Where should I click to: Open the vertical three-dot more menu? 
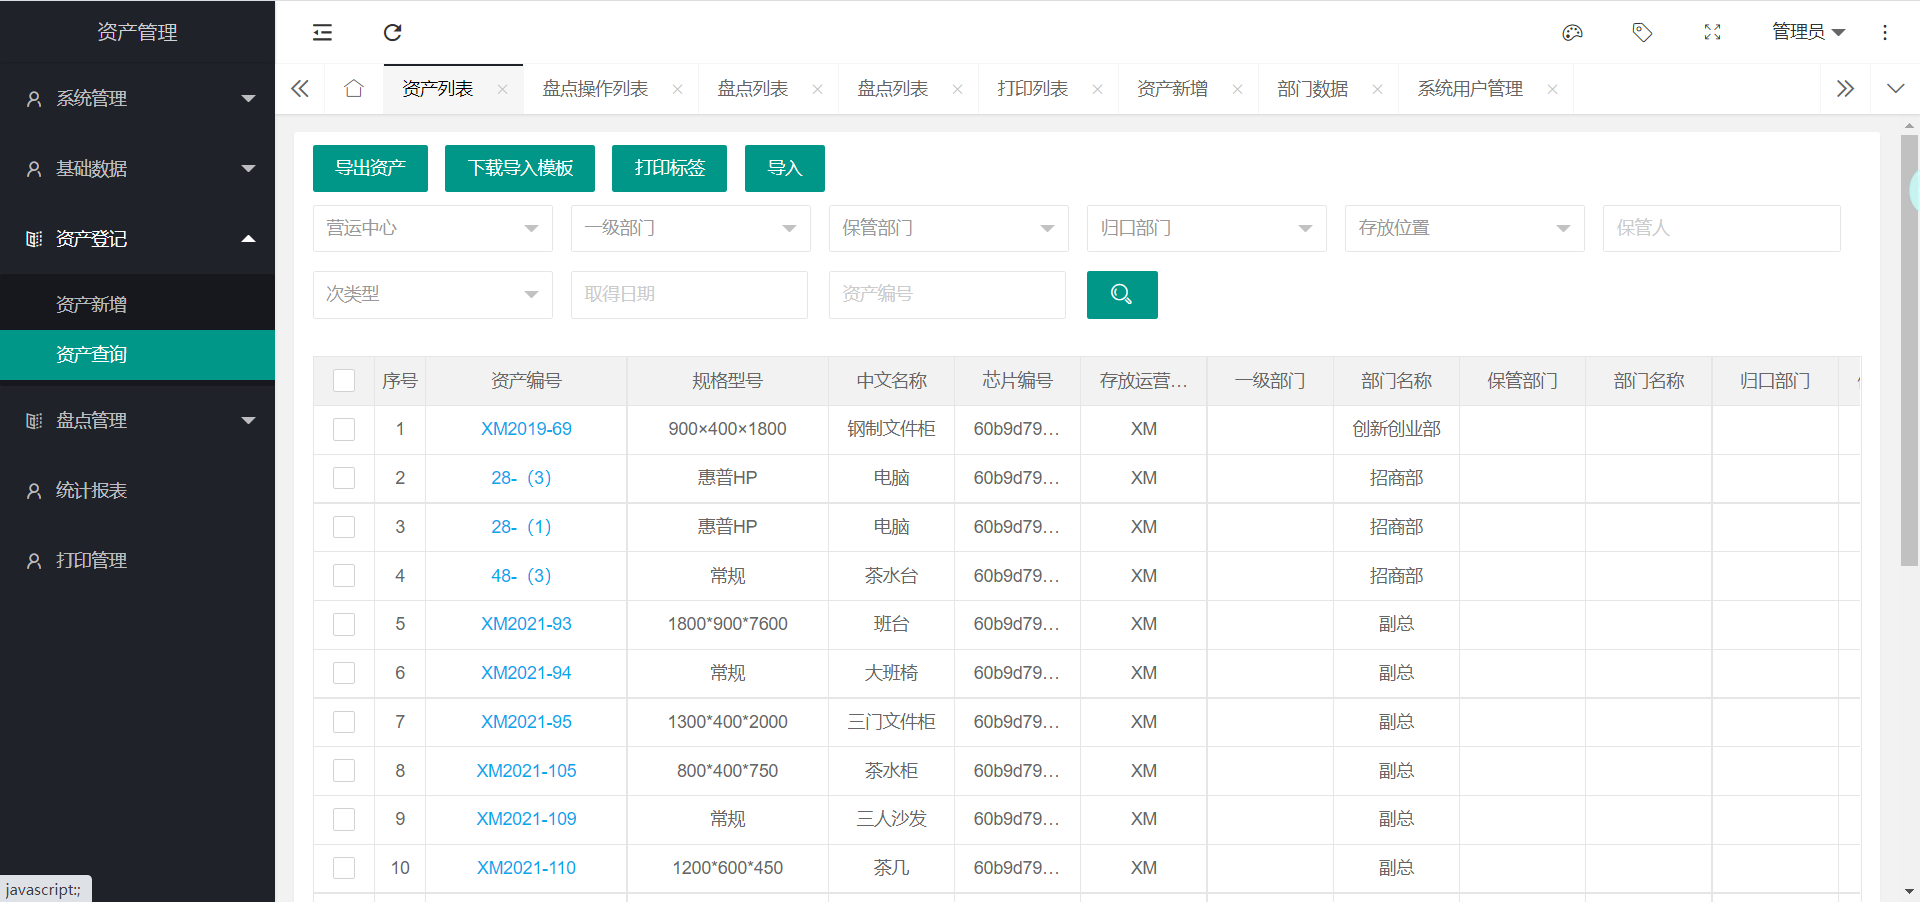point(1885,32)
